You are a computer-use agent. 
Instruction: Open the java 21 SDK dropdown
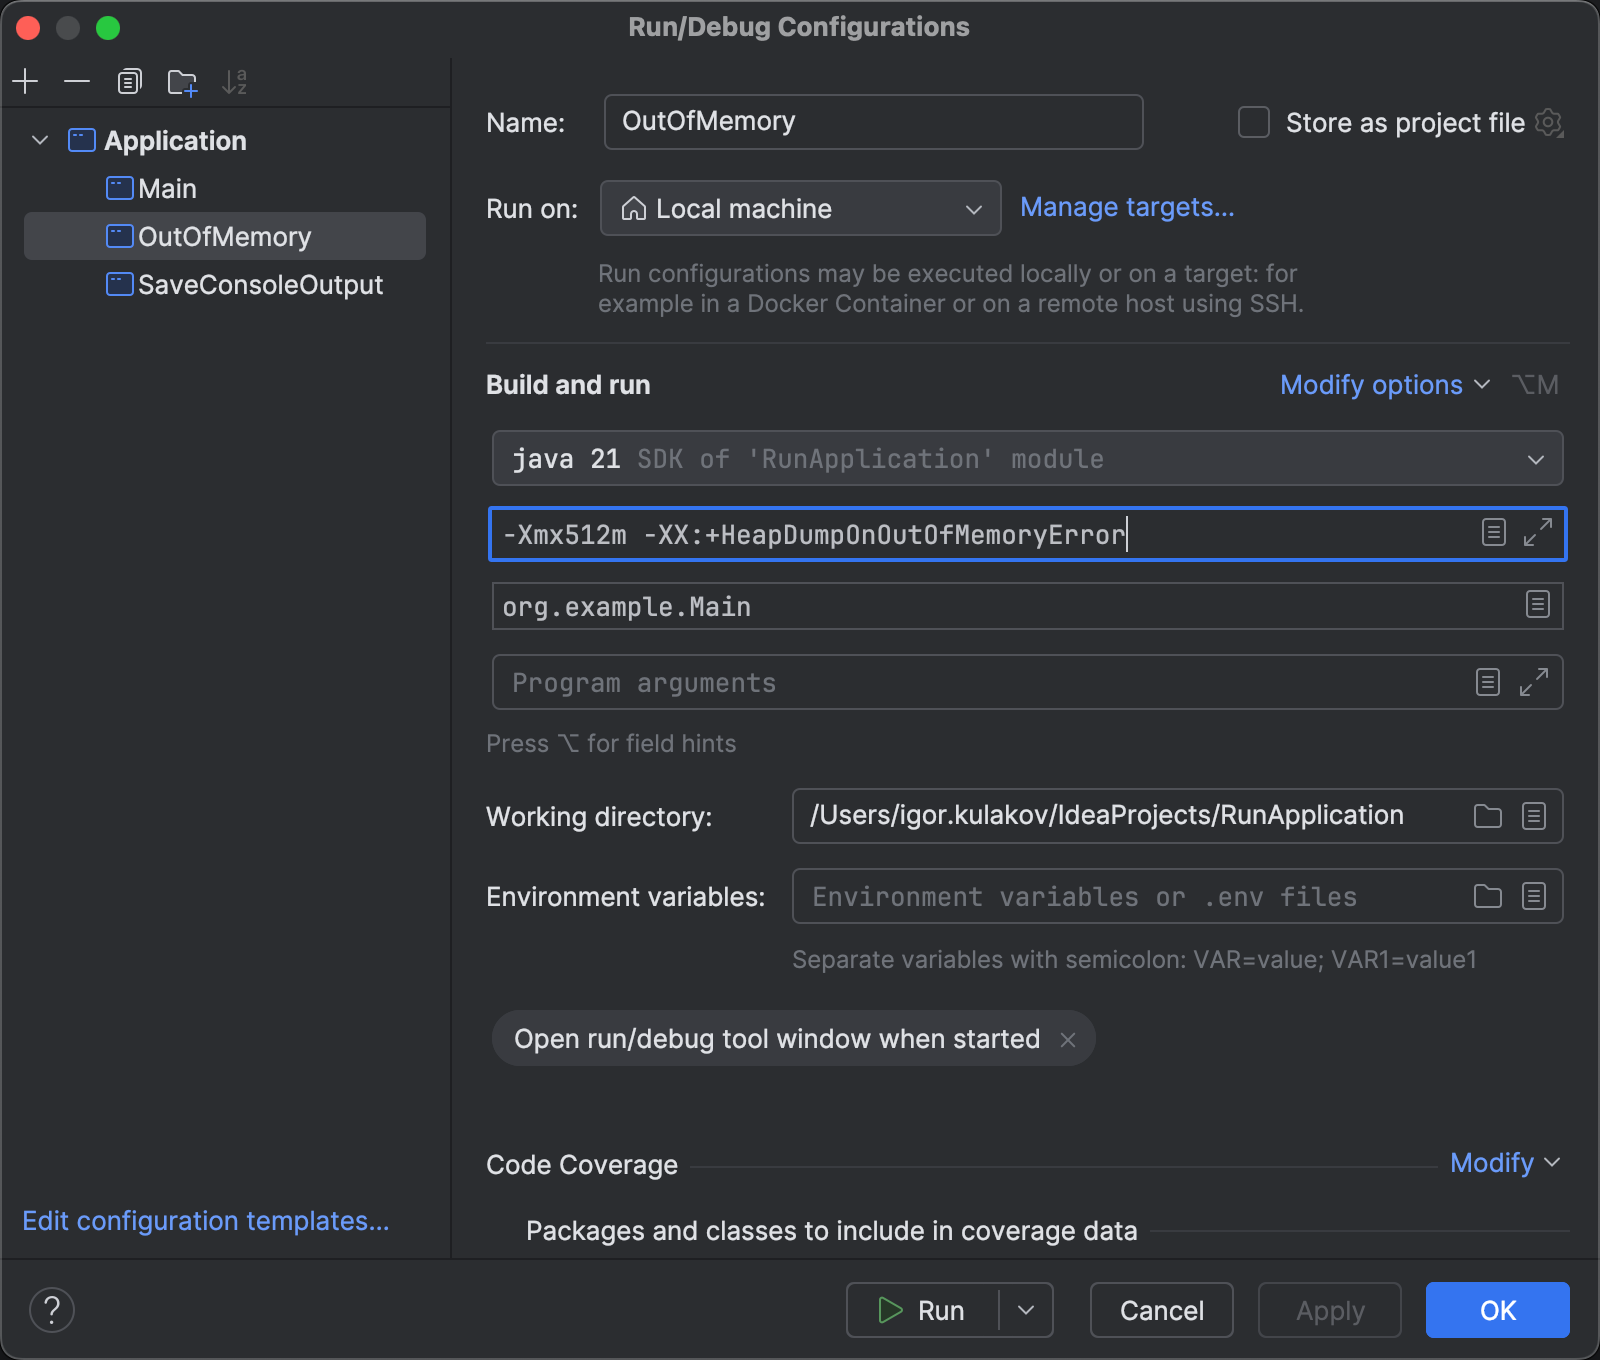coord(1027,459)
